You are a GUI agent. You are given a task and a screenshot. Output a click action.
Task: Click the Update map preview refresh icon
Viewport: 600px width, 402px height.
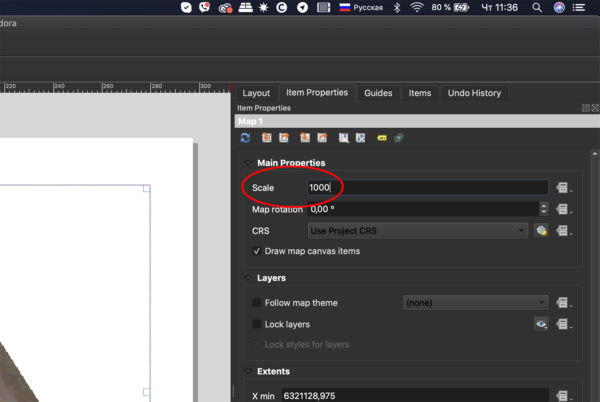[x=245, y=138]
